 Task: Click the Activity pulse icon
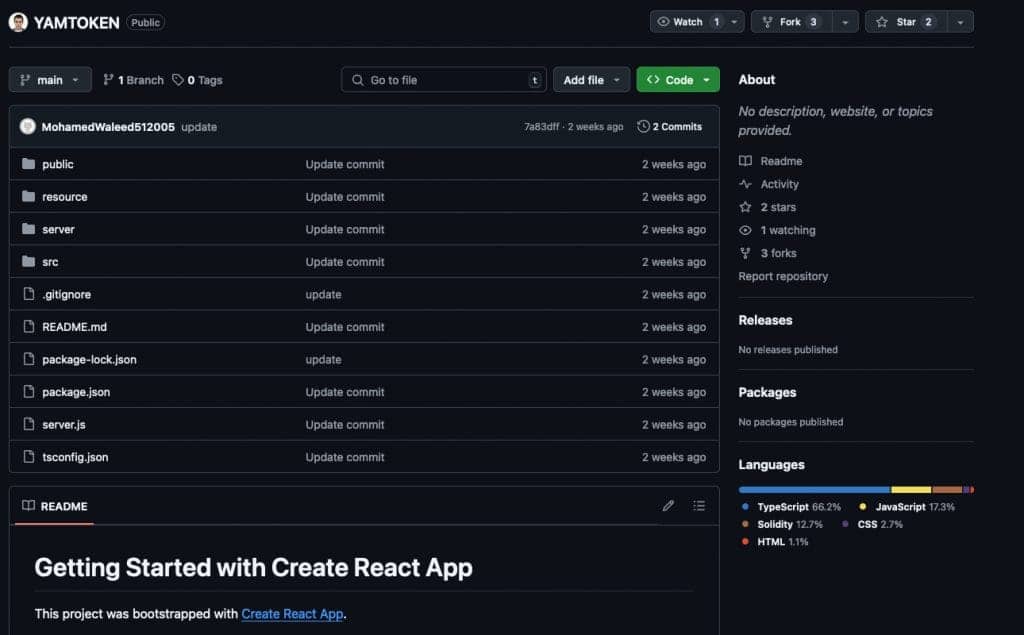(745, 184)
